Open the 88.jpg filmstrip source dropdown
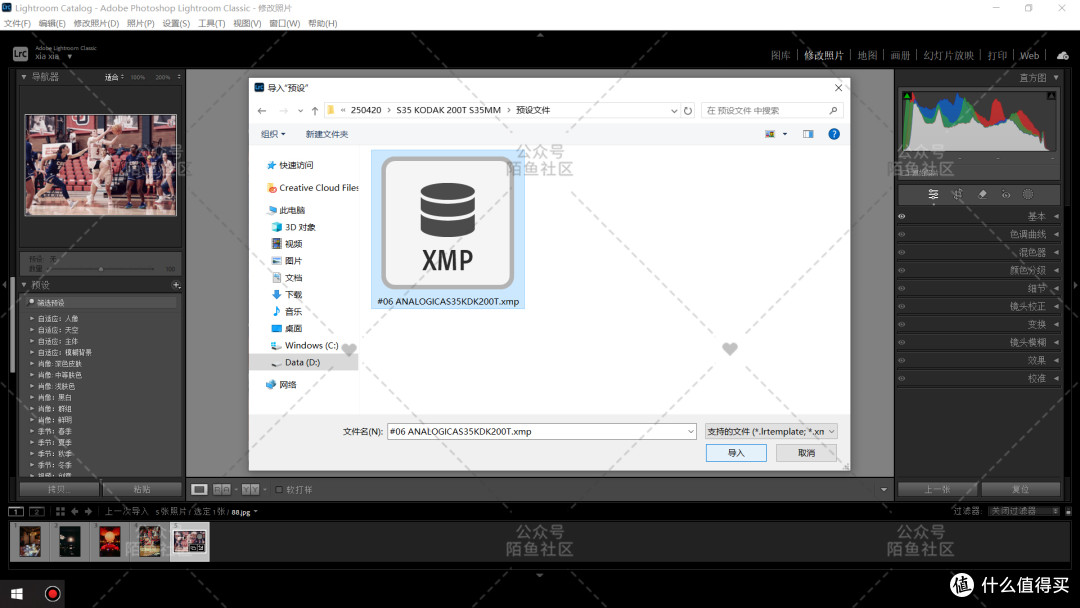 pyautogui.click(x=256, y=512)
